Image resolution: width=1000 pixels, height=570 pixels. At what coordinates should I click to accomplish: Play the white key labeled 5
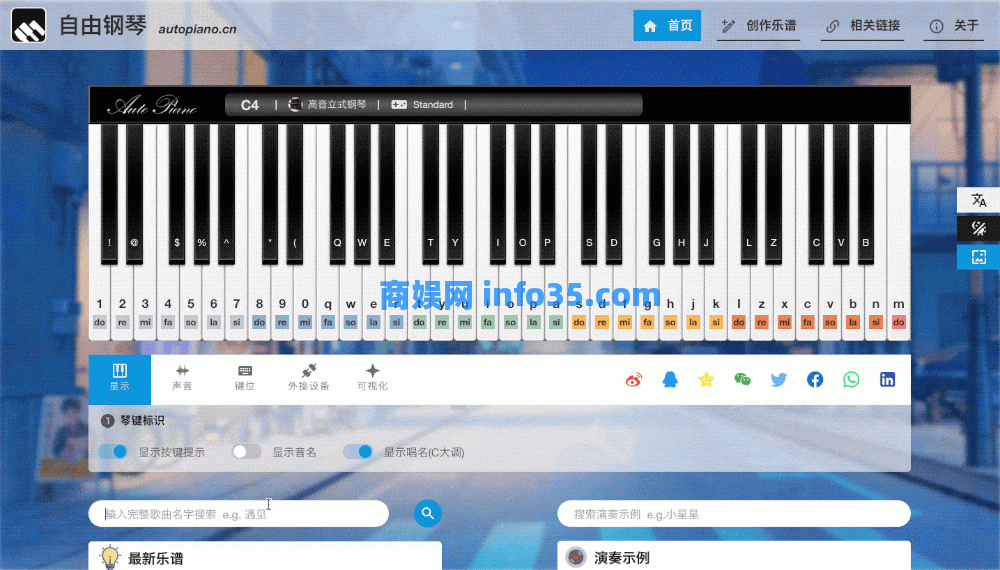pyautogui.click(x=191, y=303)
